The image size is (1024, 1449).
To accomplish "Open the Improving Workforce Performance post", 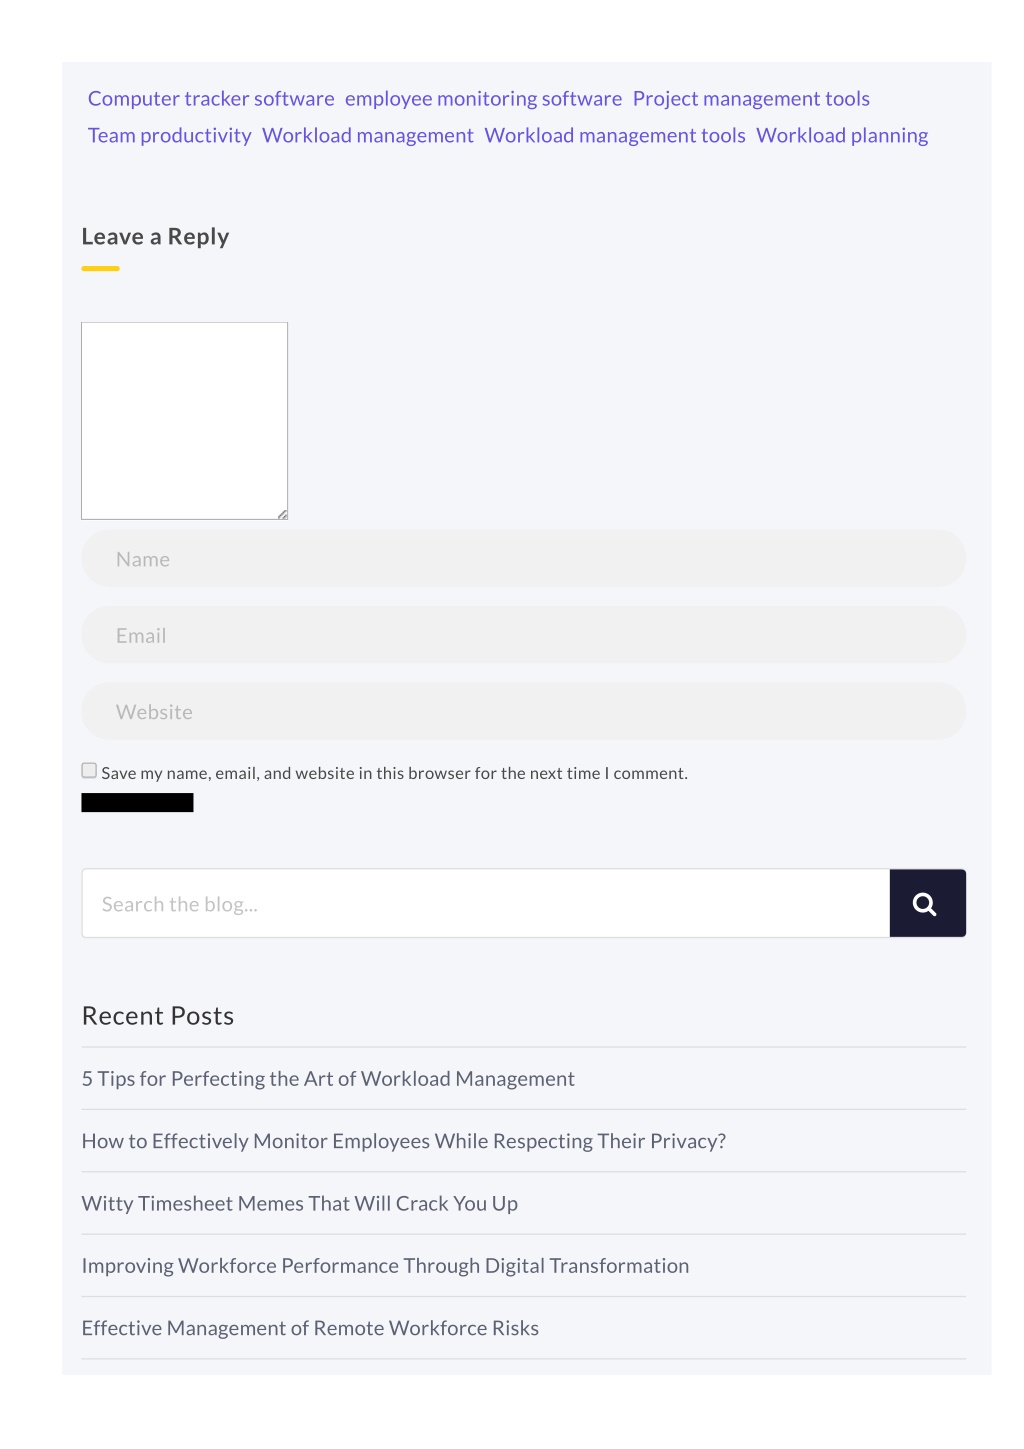I will 385,1266.
